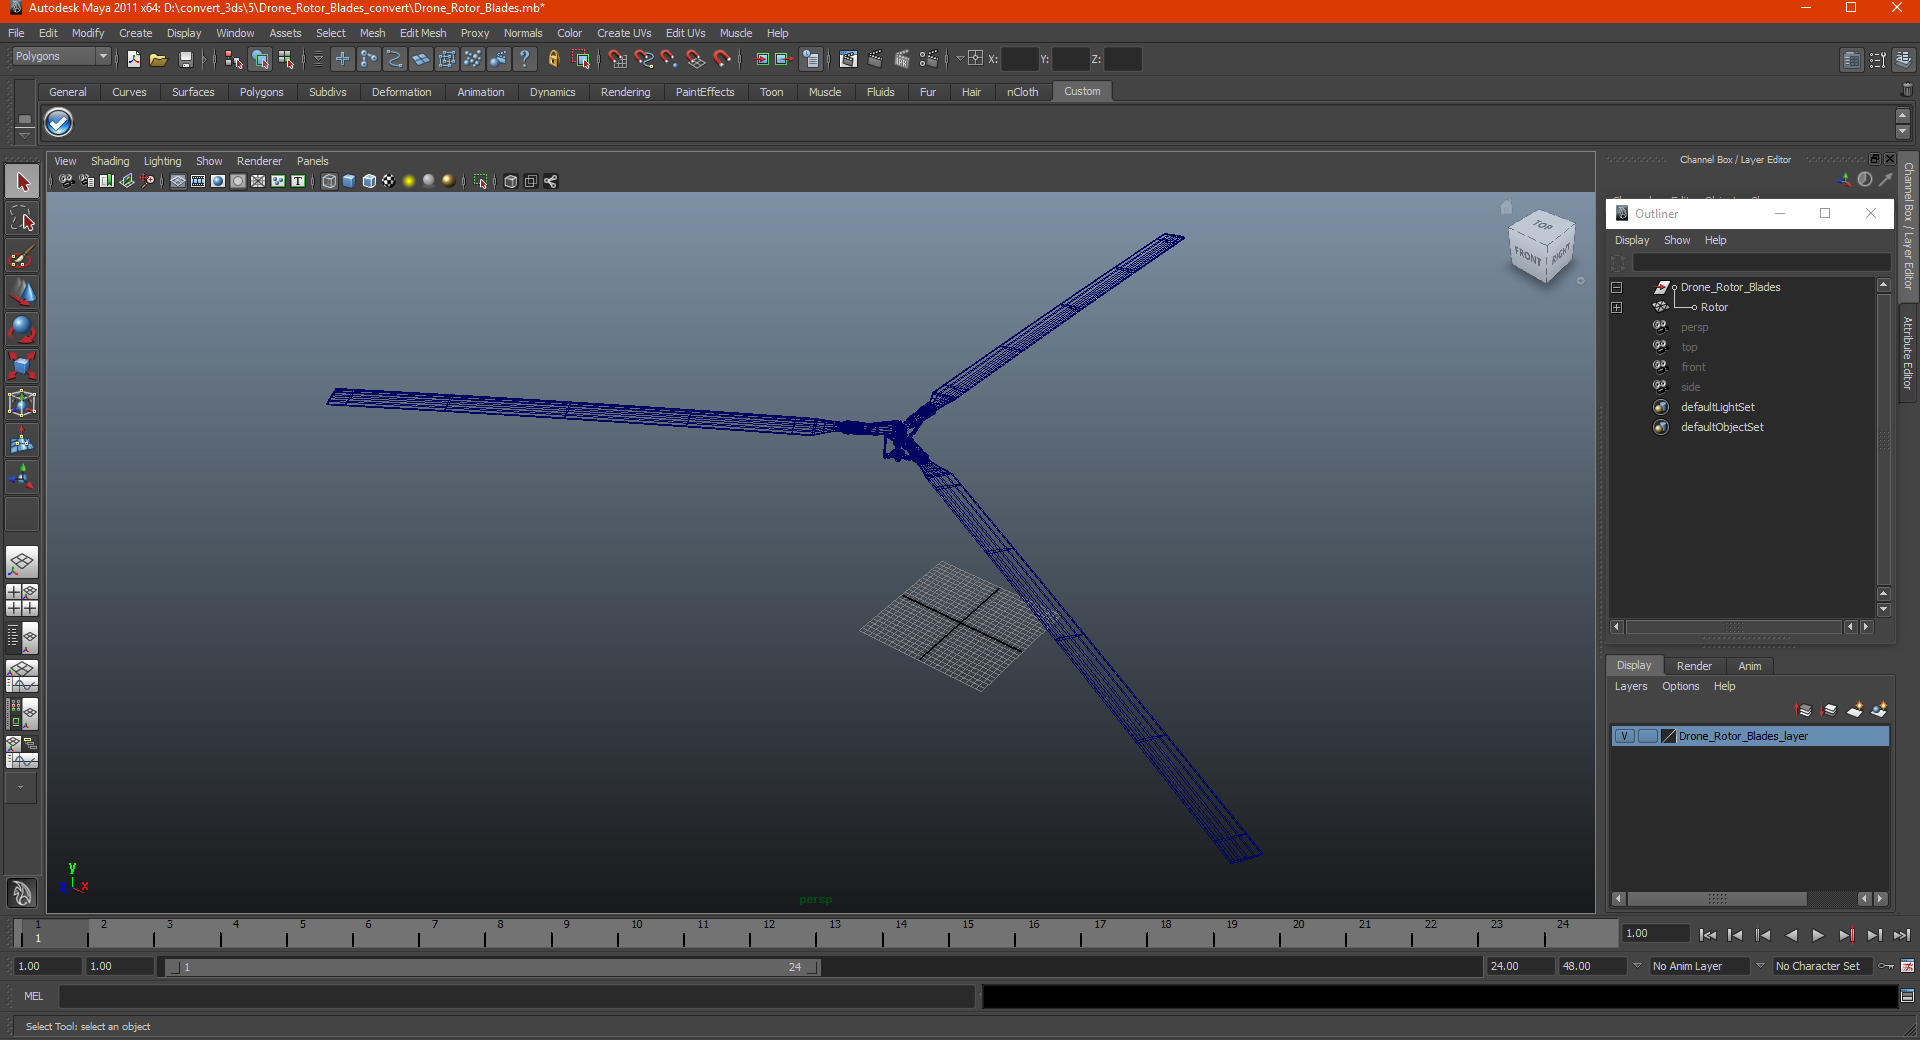Open the Edit Mesh menu

pyautogui.click(x=423, y=33)
